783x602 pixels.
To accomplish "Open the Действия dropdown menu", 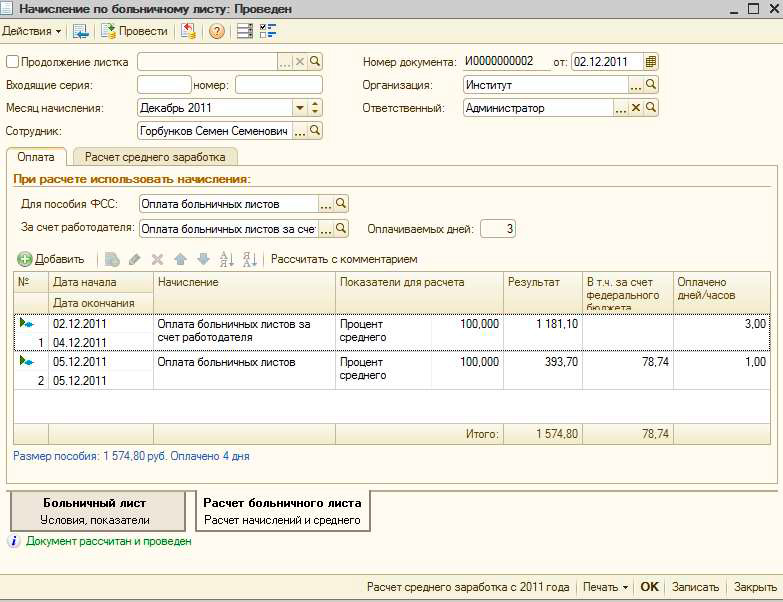I will click(x=31, y=31).
